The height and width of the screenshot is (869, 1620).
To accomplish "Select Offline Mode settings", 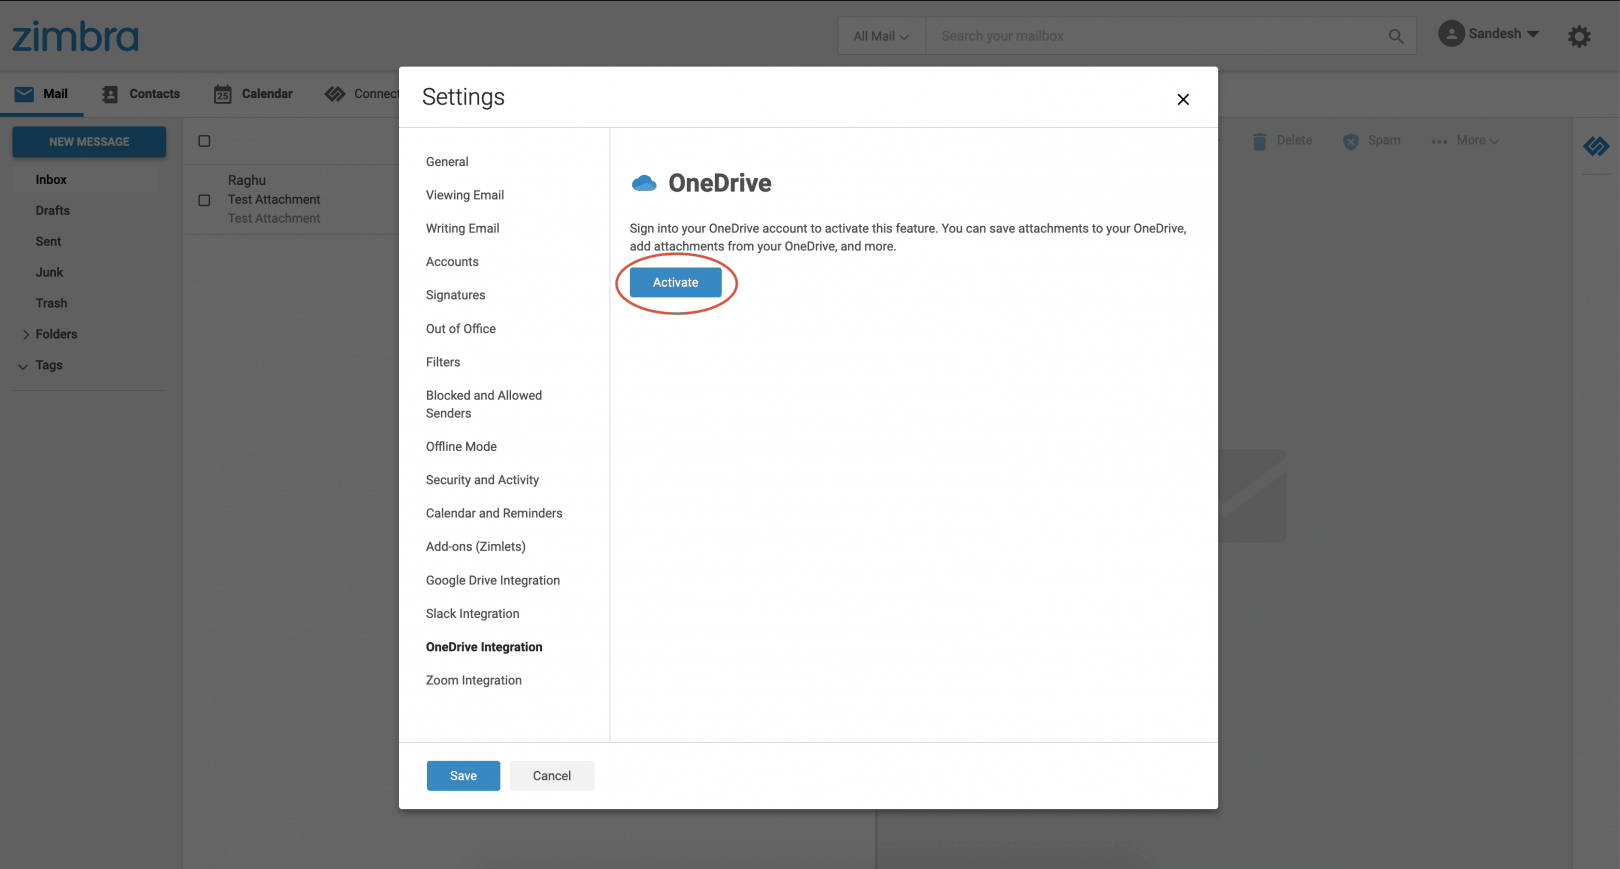I will coord(461,447).
